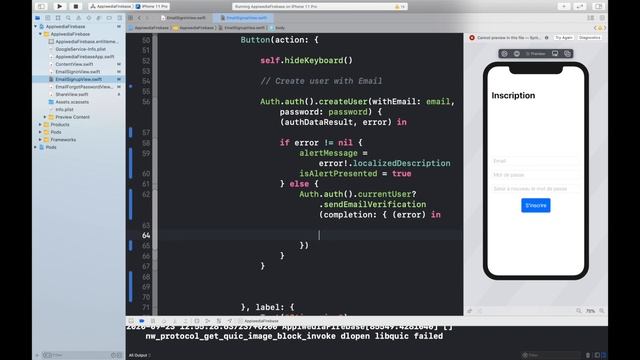Toggle the inspector panel

pyautogui.click(x=598, y=6)
